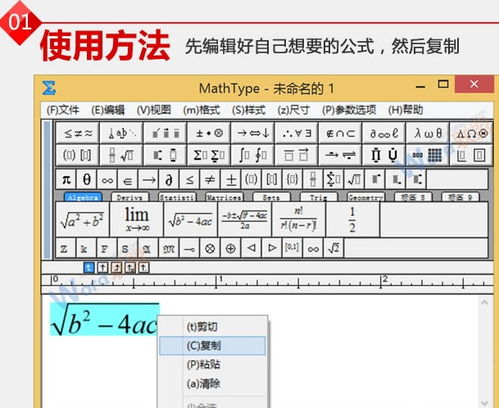Viewport: 499px width, 408px height.
Task: Open the operator symbols palette (±•⊗)
Action: pyautogui.click(x=209, y=133)
